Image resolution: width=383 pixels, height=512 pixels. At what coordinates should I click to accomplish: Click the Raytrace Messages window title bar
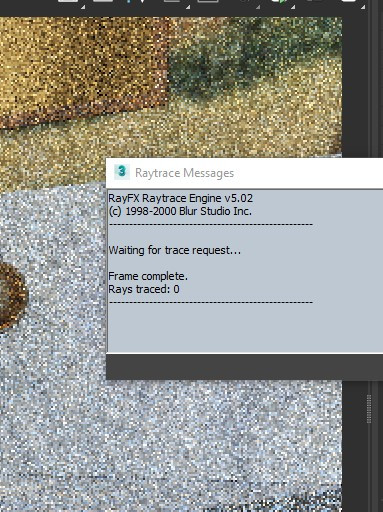click(x=245, y=173)
